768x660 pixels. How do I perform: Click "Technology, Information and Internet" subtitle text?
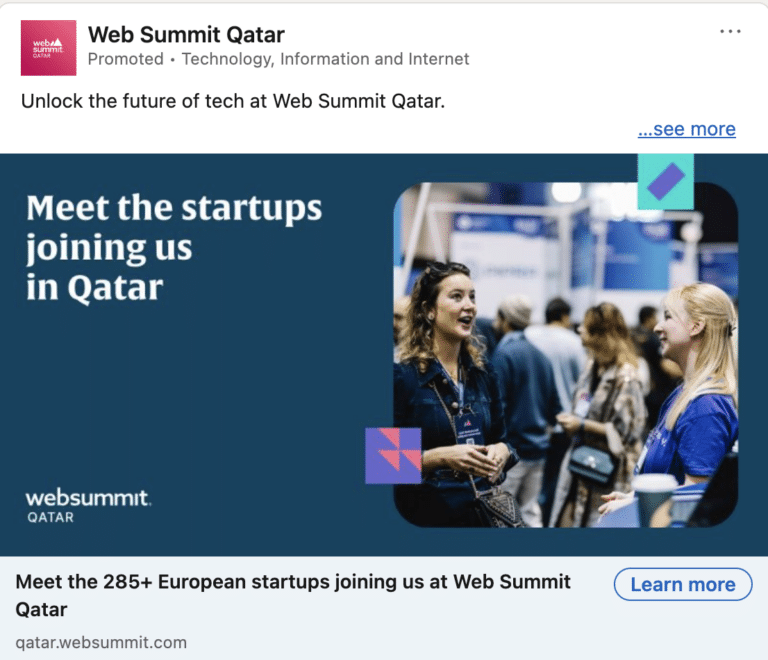coord(325,59)
